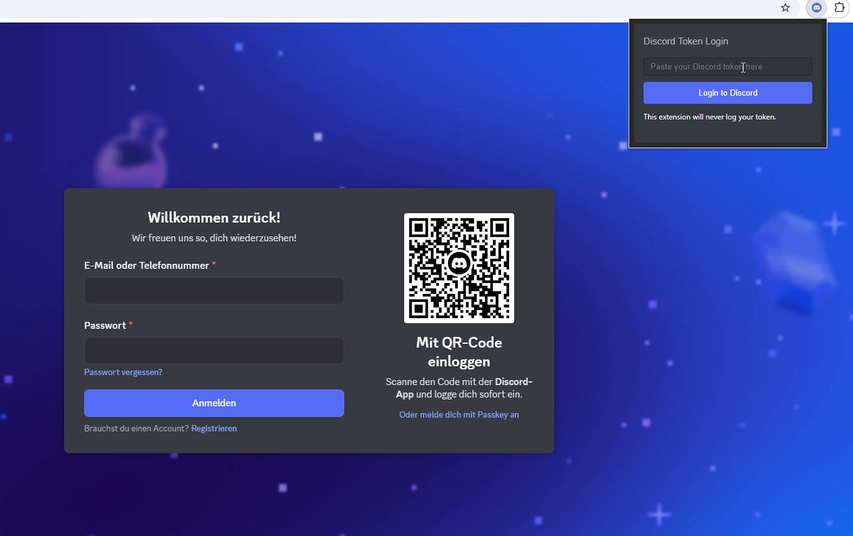The height and width of the screenshot is (536, 853).
Task: Click the Anmelden button
Action: point(214,403)
